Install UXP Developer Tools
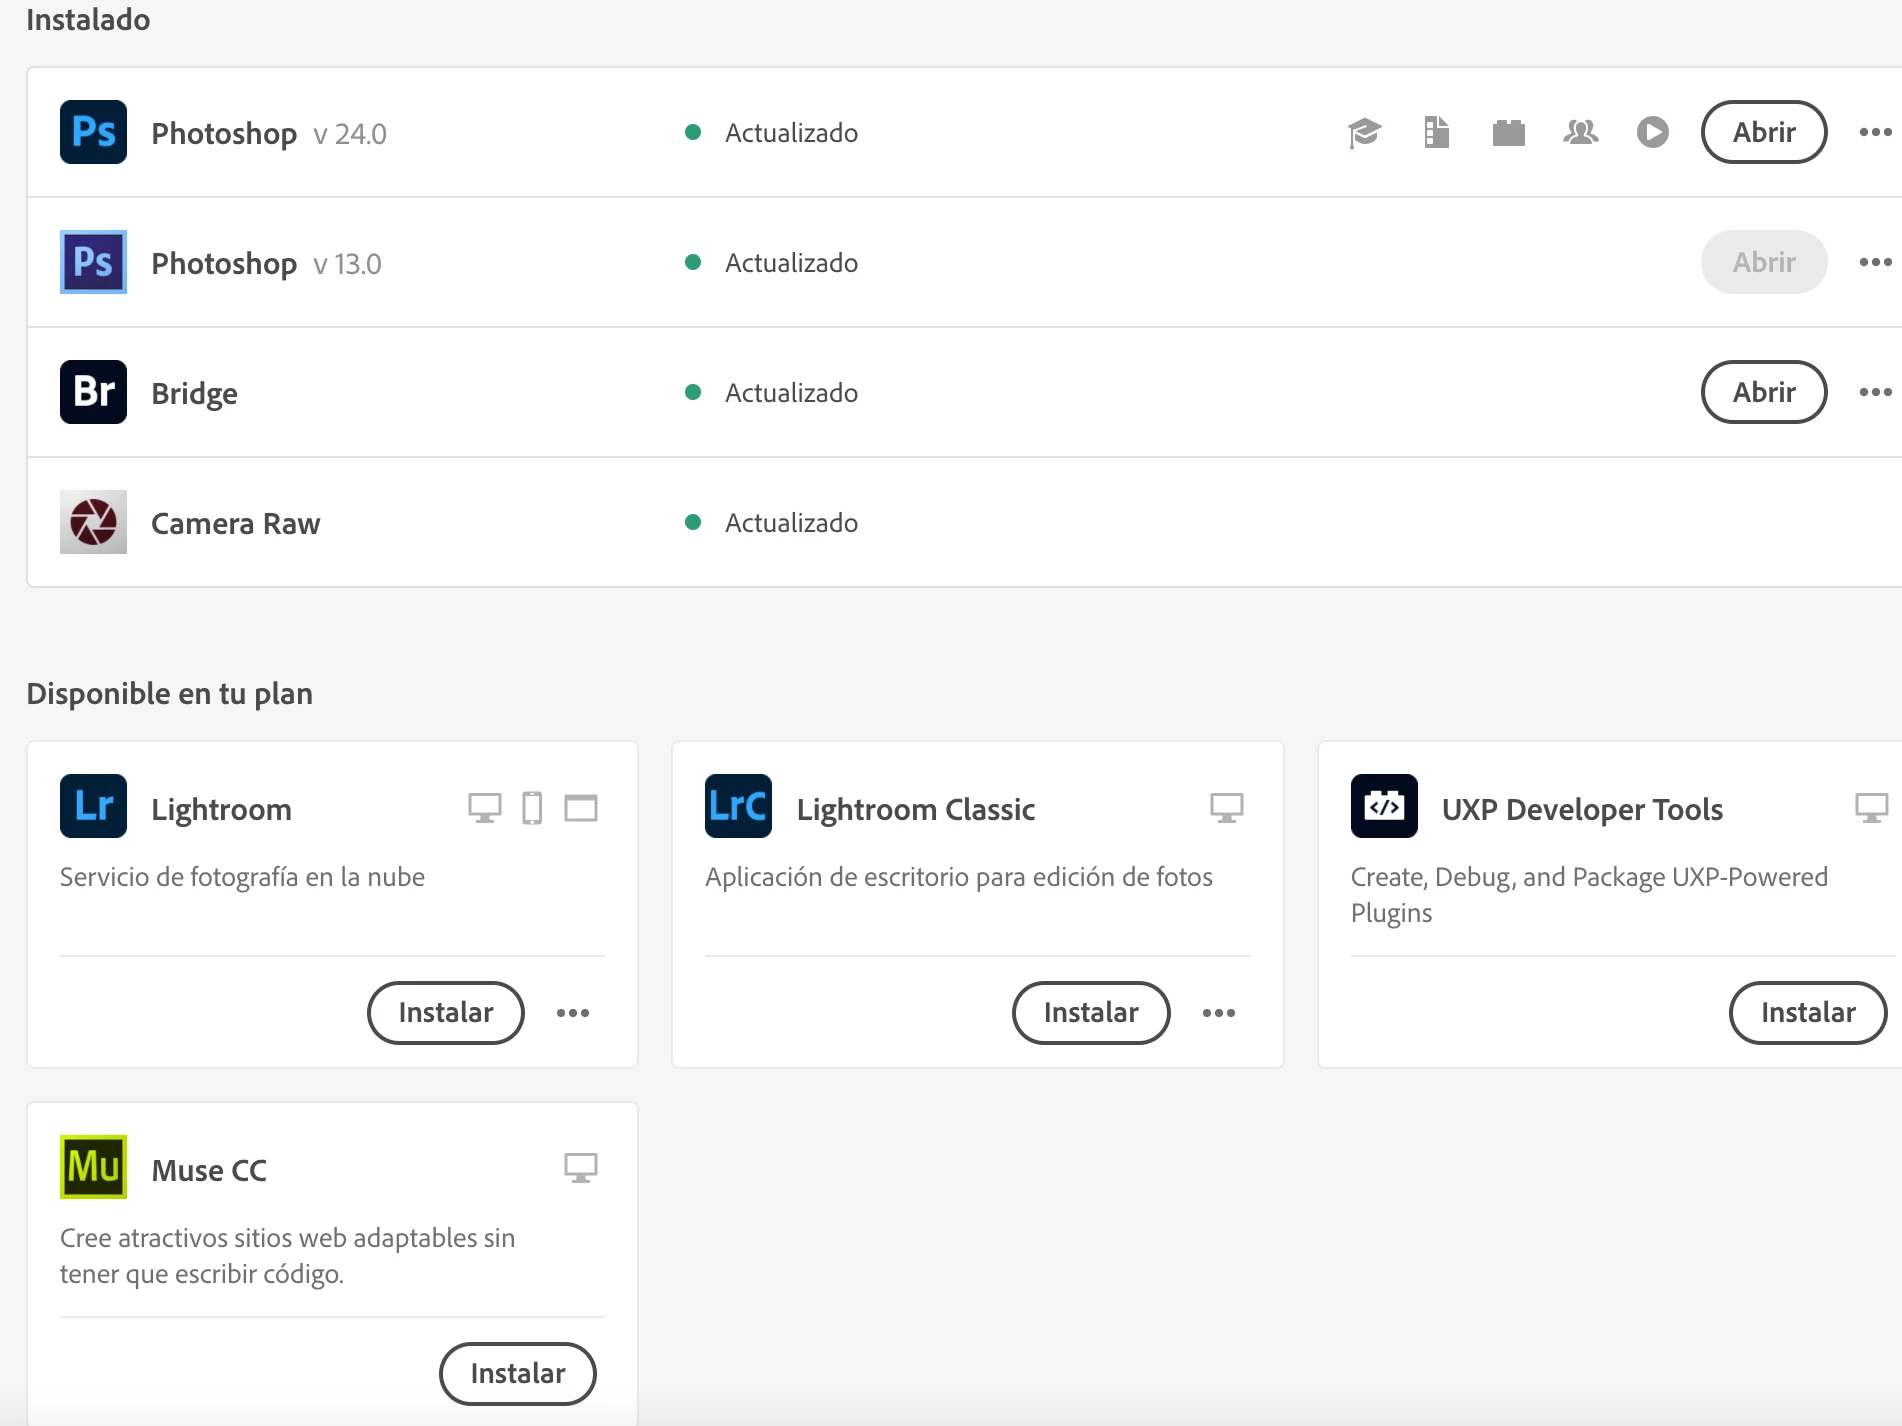 (1808, 1013)
